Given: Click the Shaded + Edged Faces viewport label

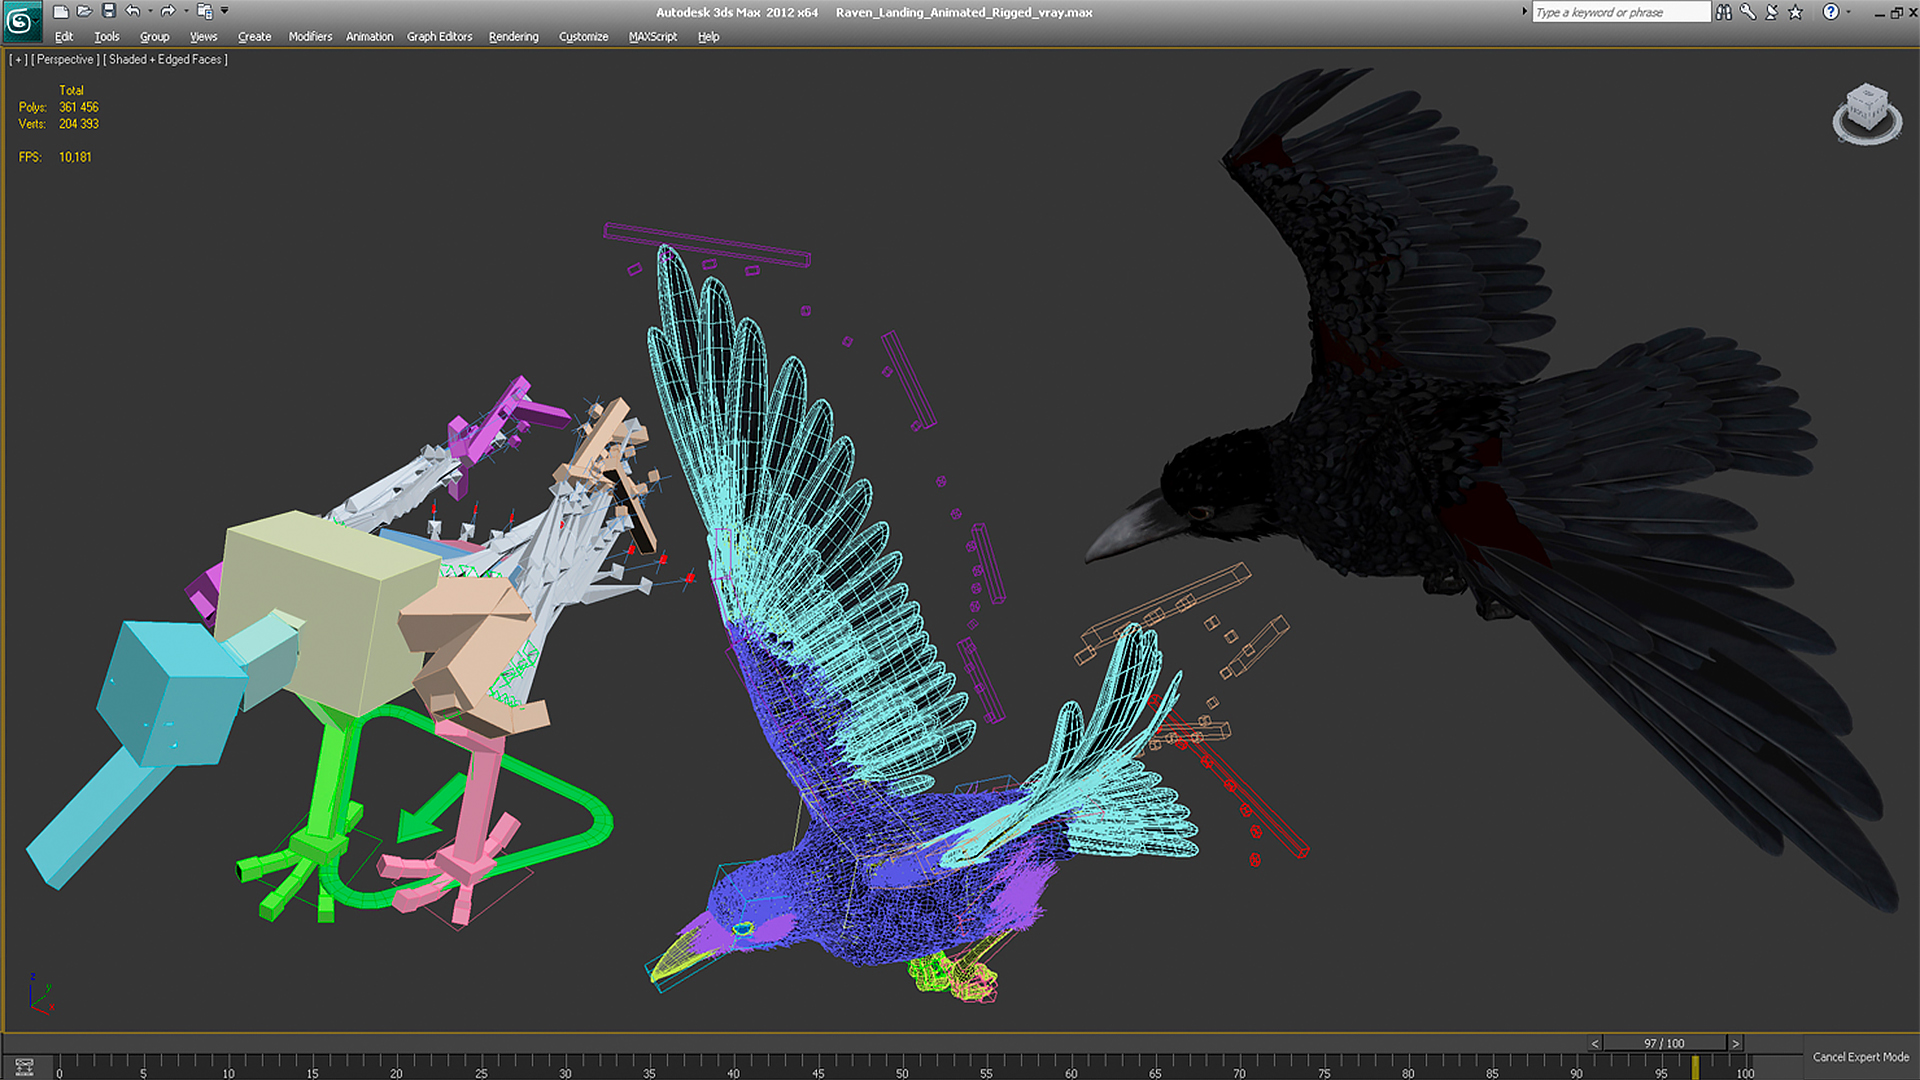Looking at the screenshot, I should point(166,60).
